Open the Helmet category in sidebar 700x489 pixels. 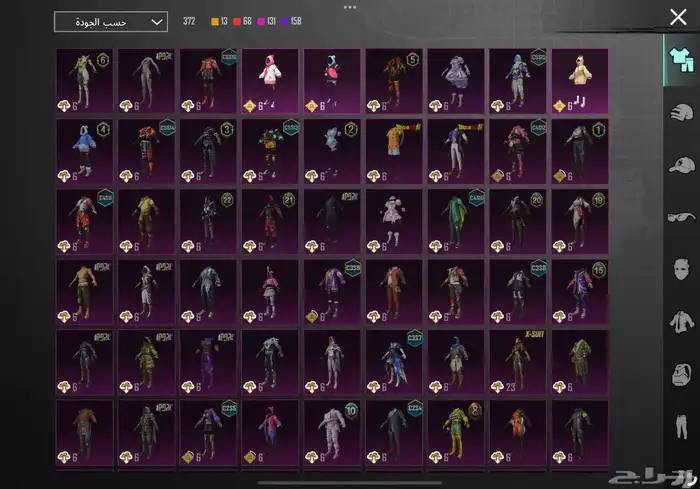tap(681, 112)
